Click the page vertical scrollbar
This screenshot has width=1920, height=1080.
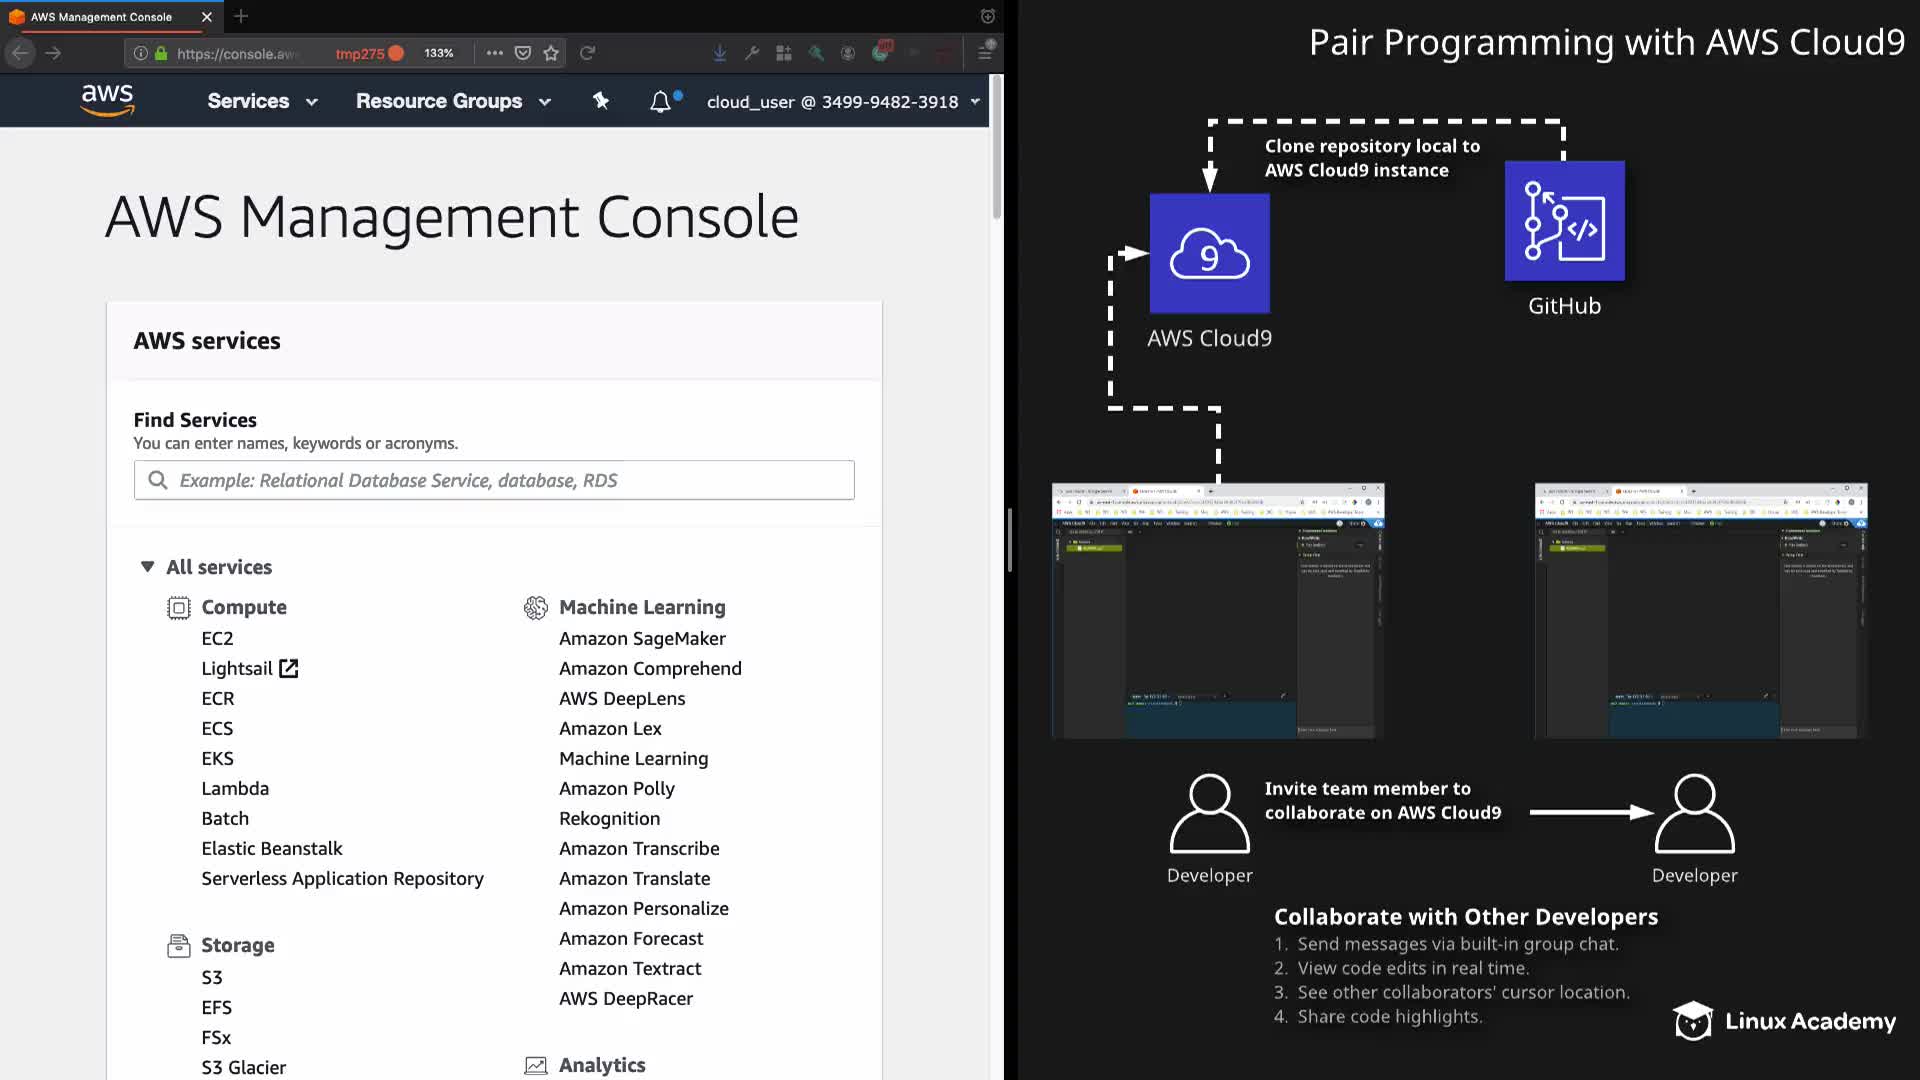(997, 150)
